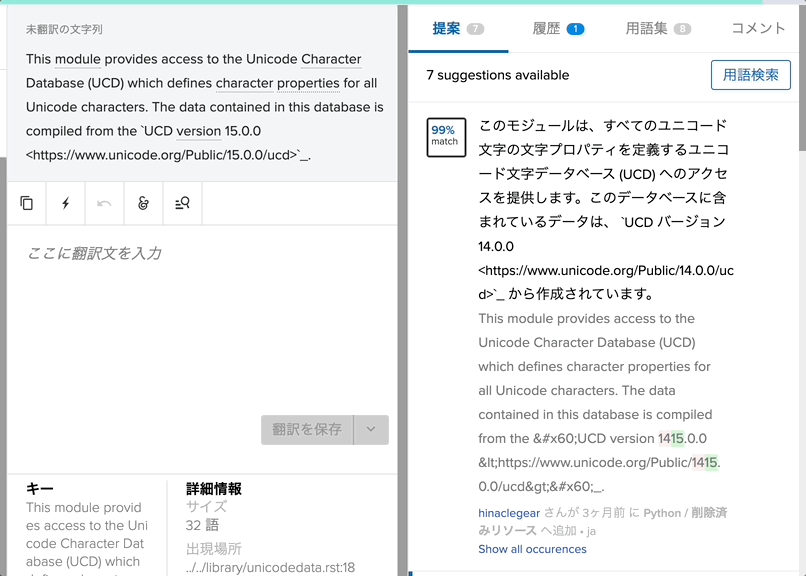Click the translation text input area

tap(202, 320)
